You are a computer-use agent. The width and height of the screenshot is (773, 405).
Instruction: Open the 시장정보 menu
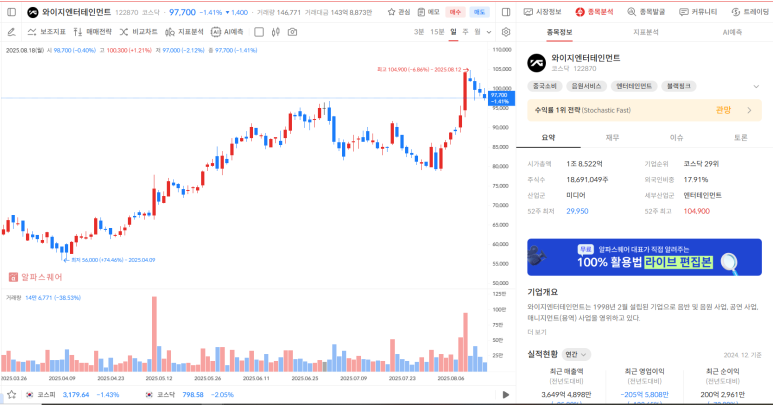click(x=542, y=12)
